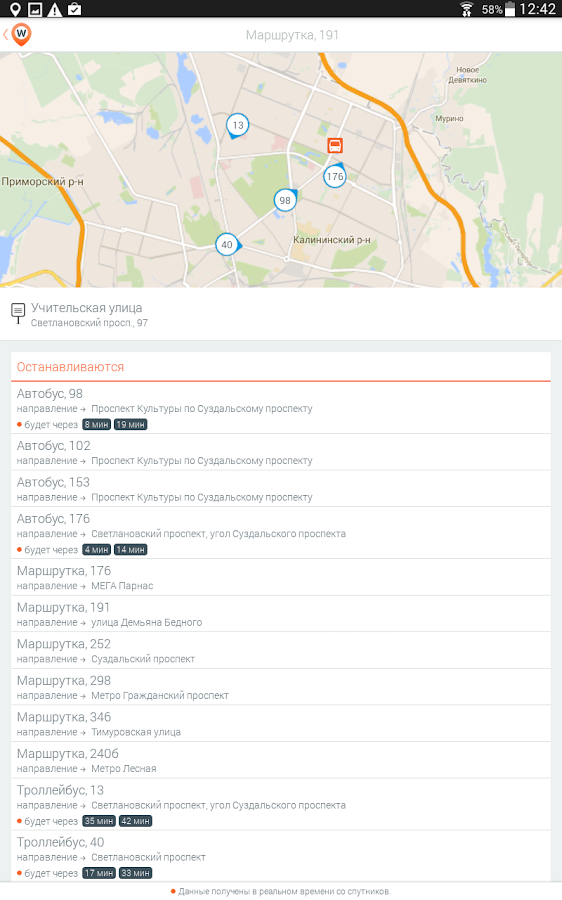Open the Автобус, 98 route
Viewport: 562px width, 900px height.
point(281,408)
